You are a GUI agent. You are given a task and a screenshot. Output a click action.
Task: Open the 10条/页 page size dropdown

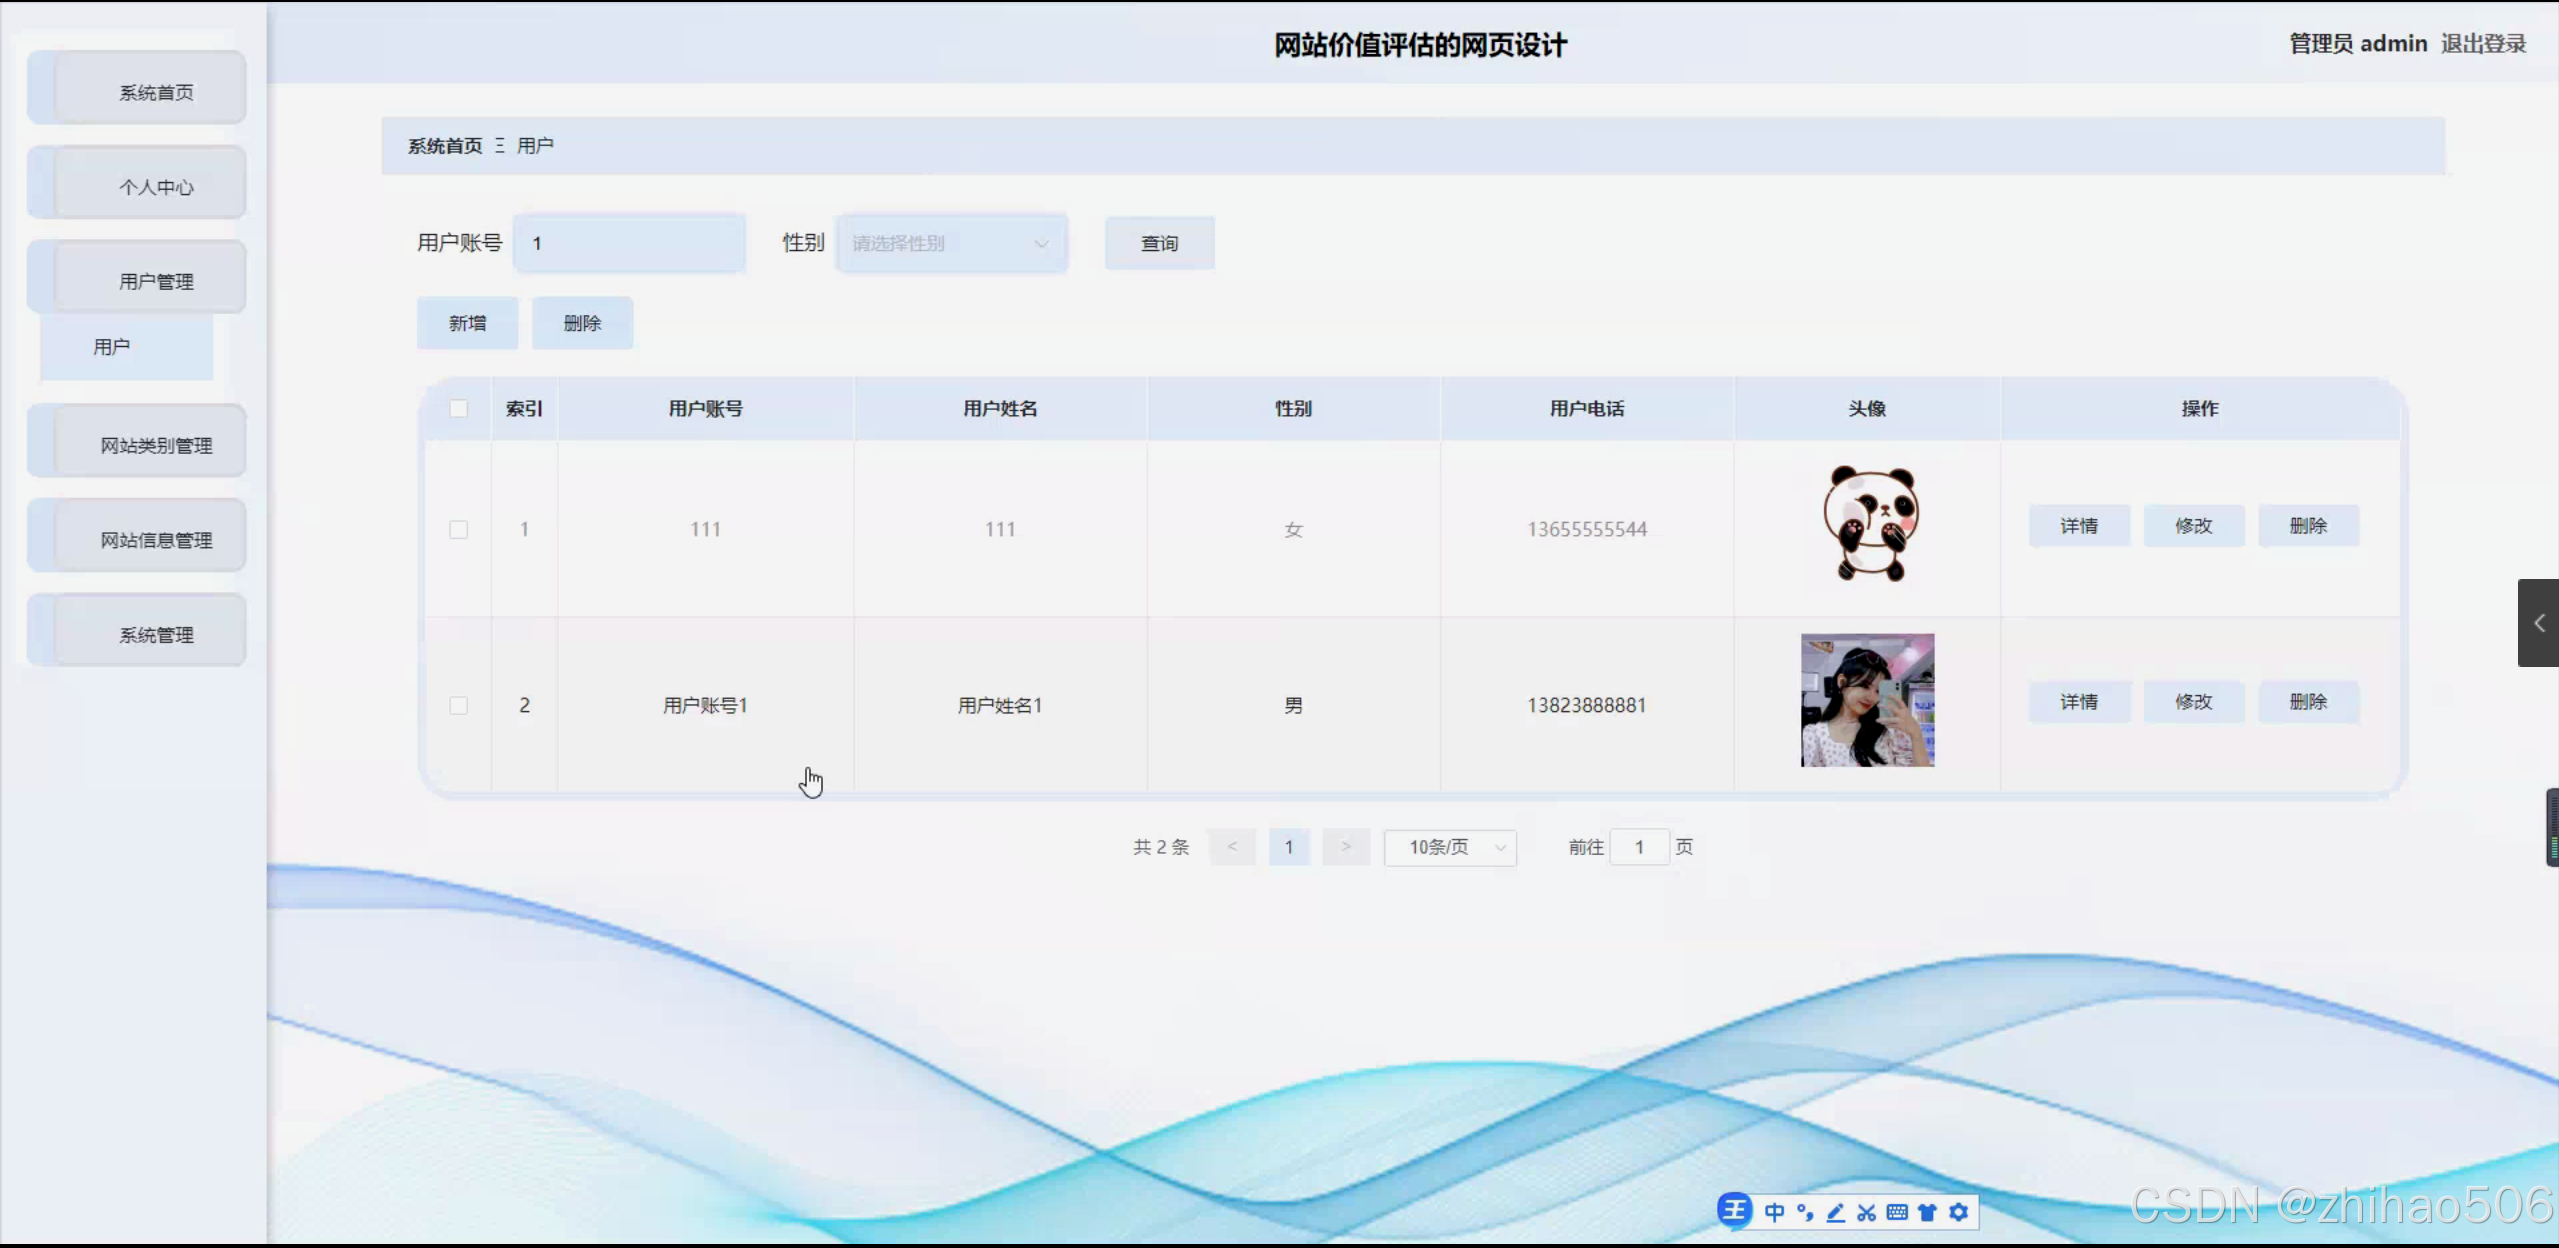click(1449, 847)
